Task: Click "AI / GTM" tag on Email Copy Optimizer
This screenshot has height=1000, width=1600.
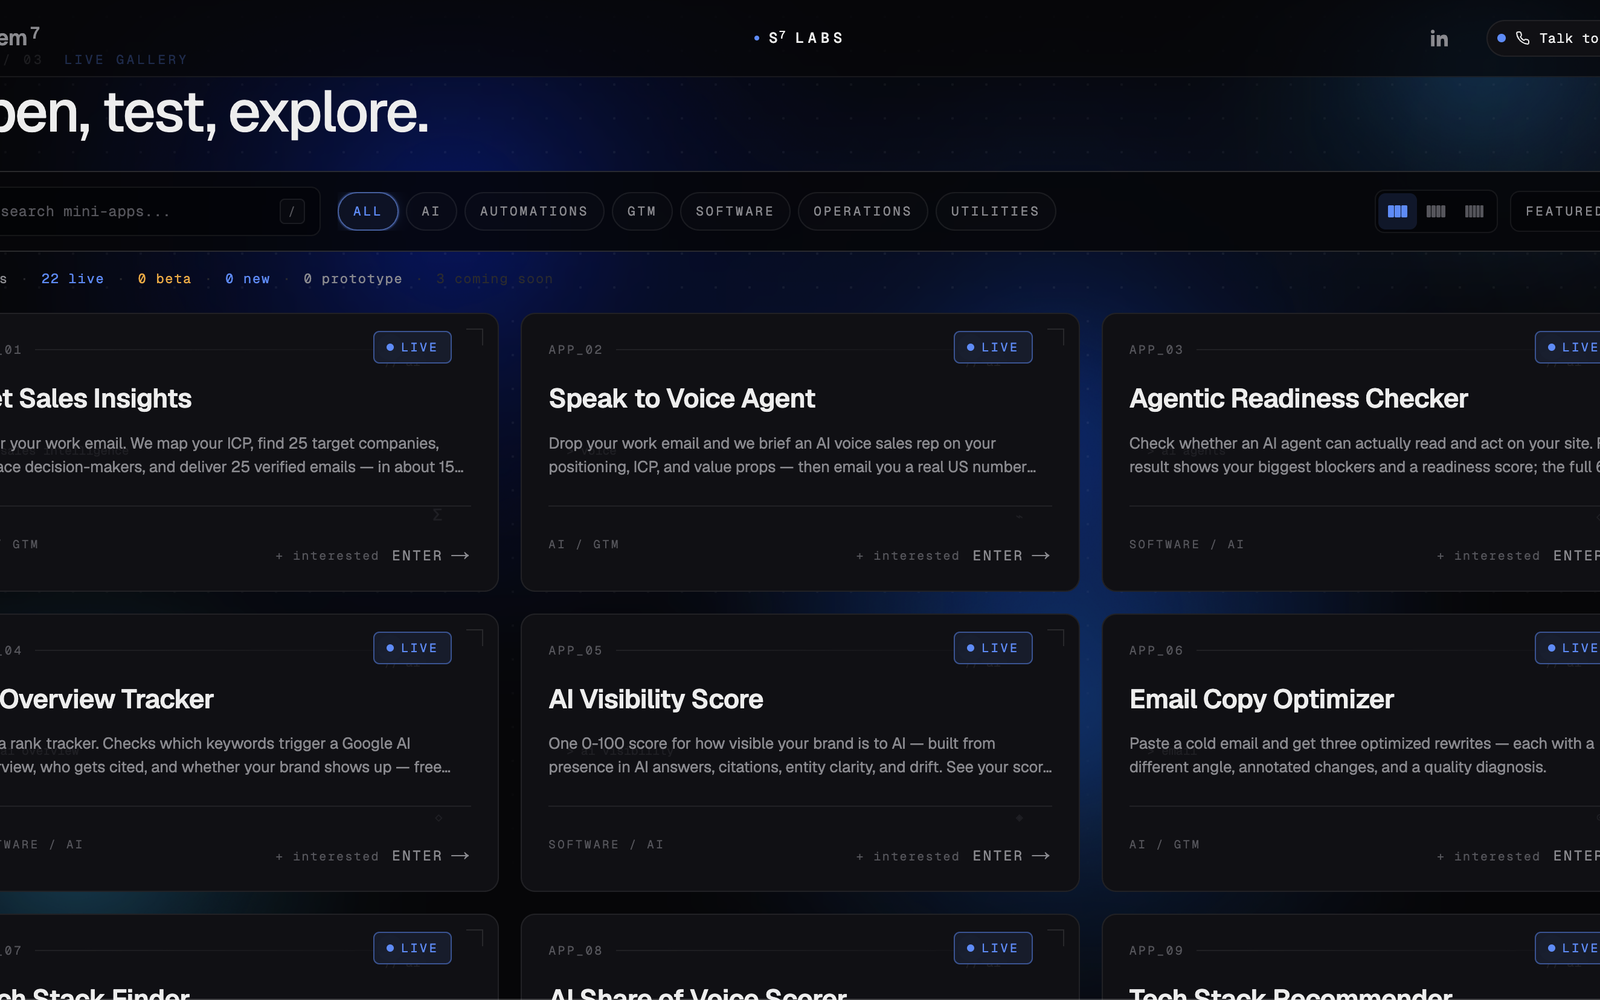Action: tap(1164, 845)
